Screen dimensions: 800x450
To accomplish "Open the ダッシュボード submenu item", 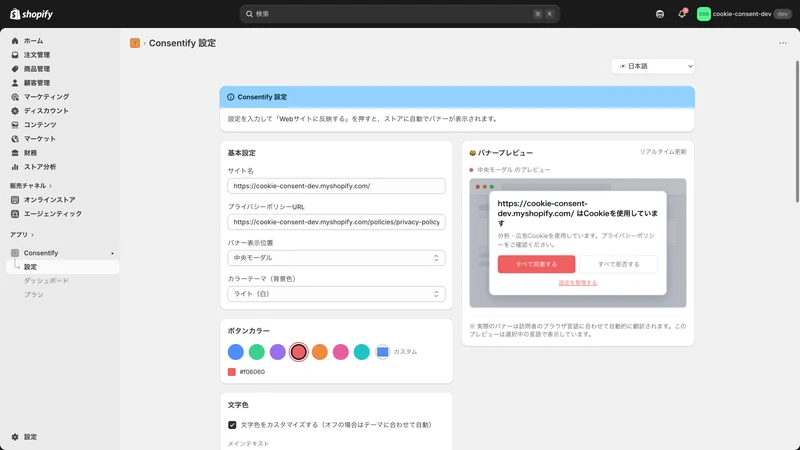I will [46, 281].
